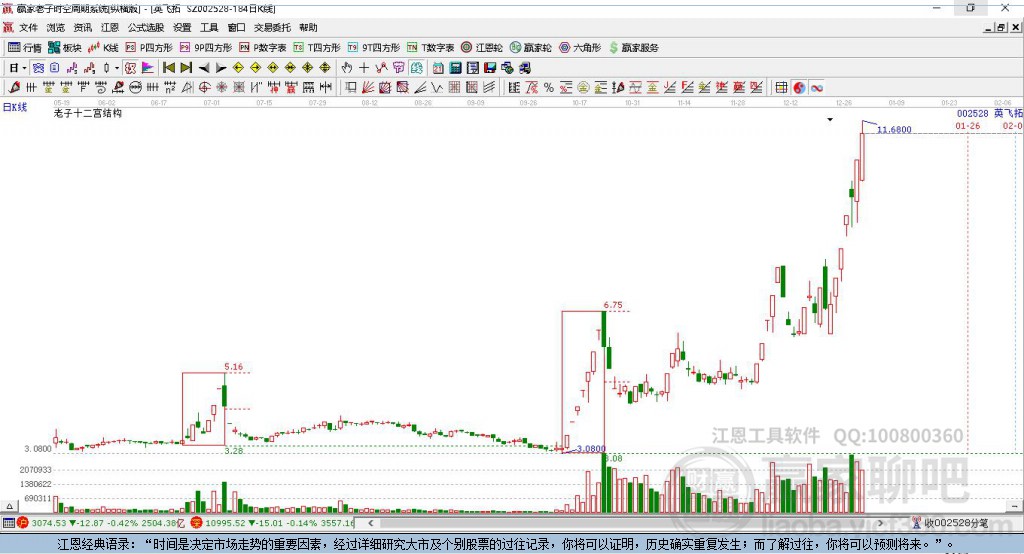Click the 11.6800 price high label
This screenshot has width=1024, height=554.
tap(894, 129)
